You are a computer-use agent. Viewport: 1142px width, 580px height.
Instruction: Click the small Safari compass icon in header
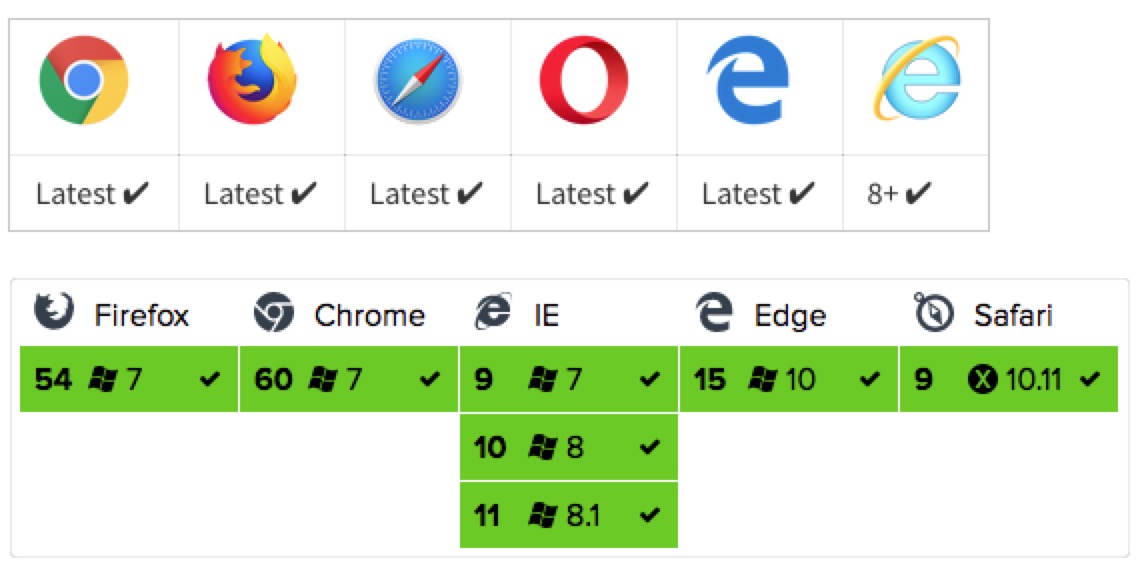coord(934,314)
